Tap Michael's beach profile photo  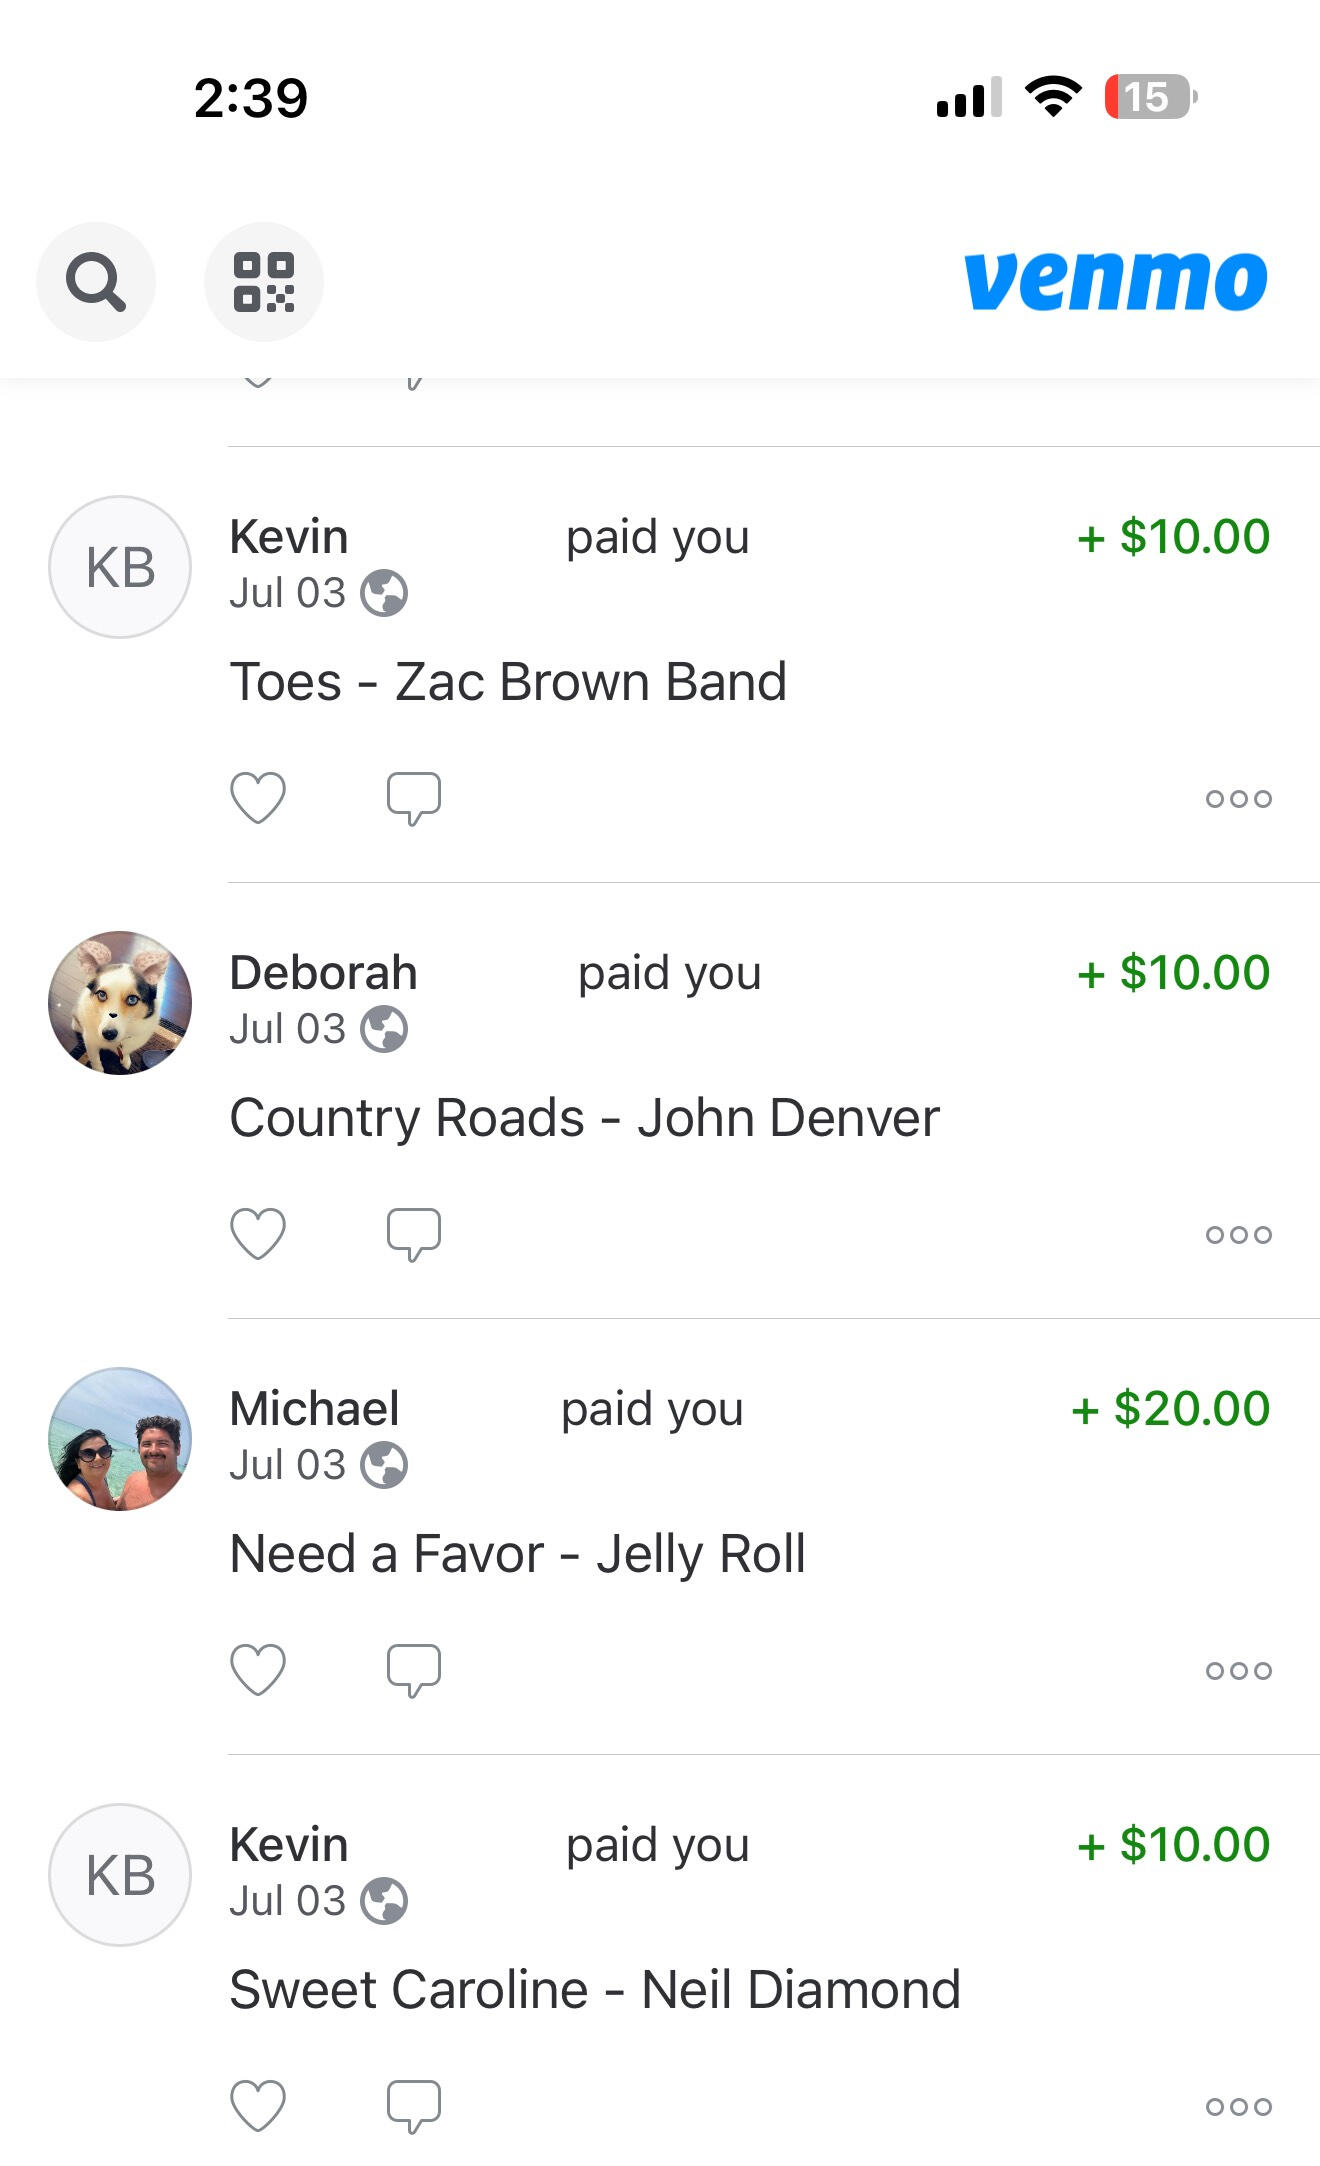(x=120, y=1439)
